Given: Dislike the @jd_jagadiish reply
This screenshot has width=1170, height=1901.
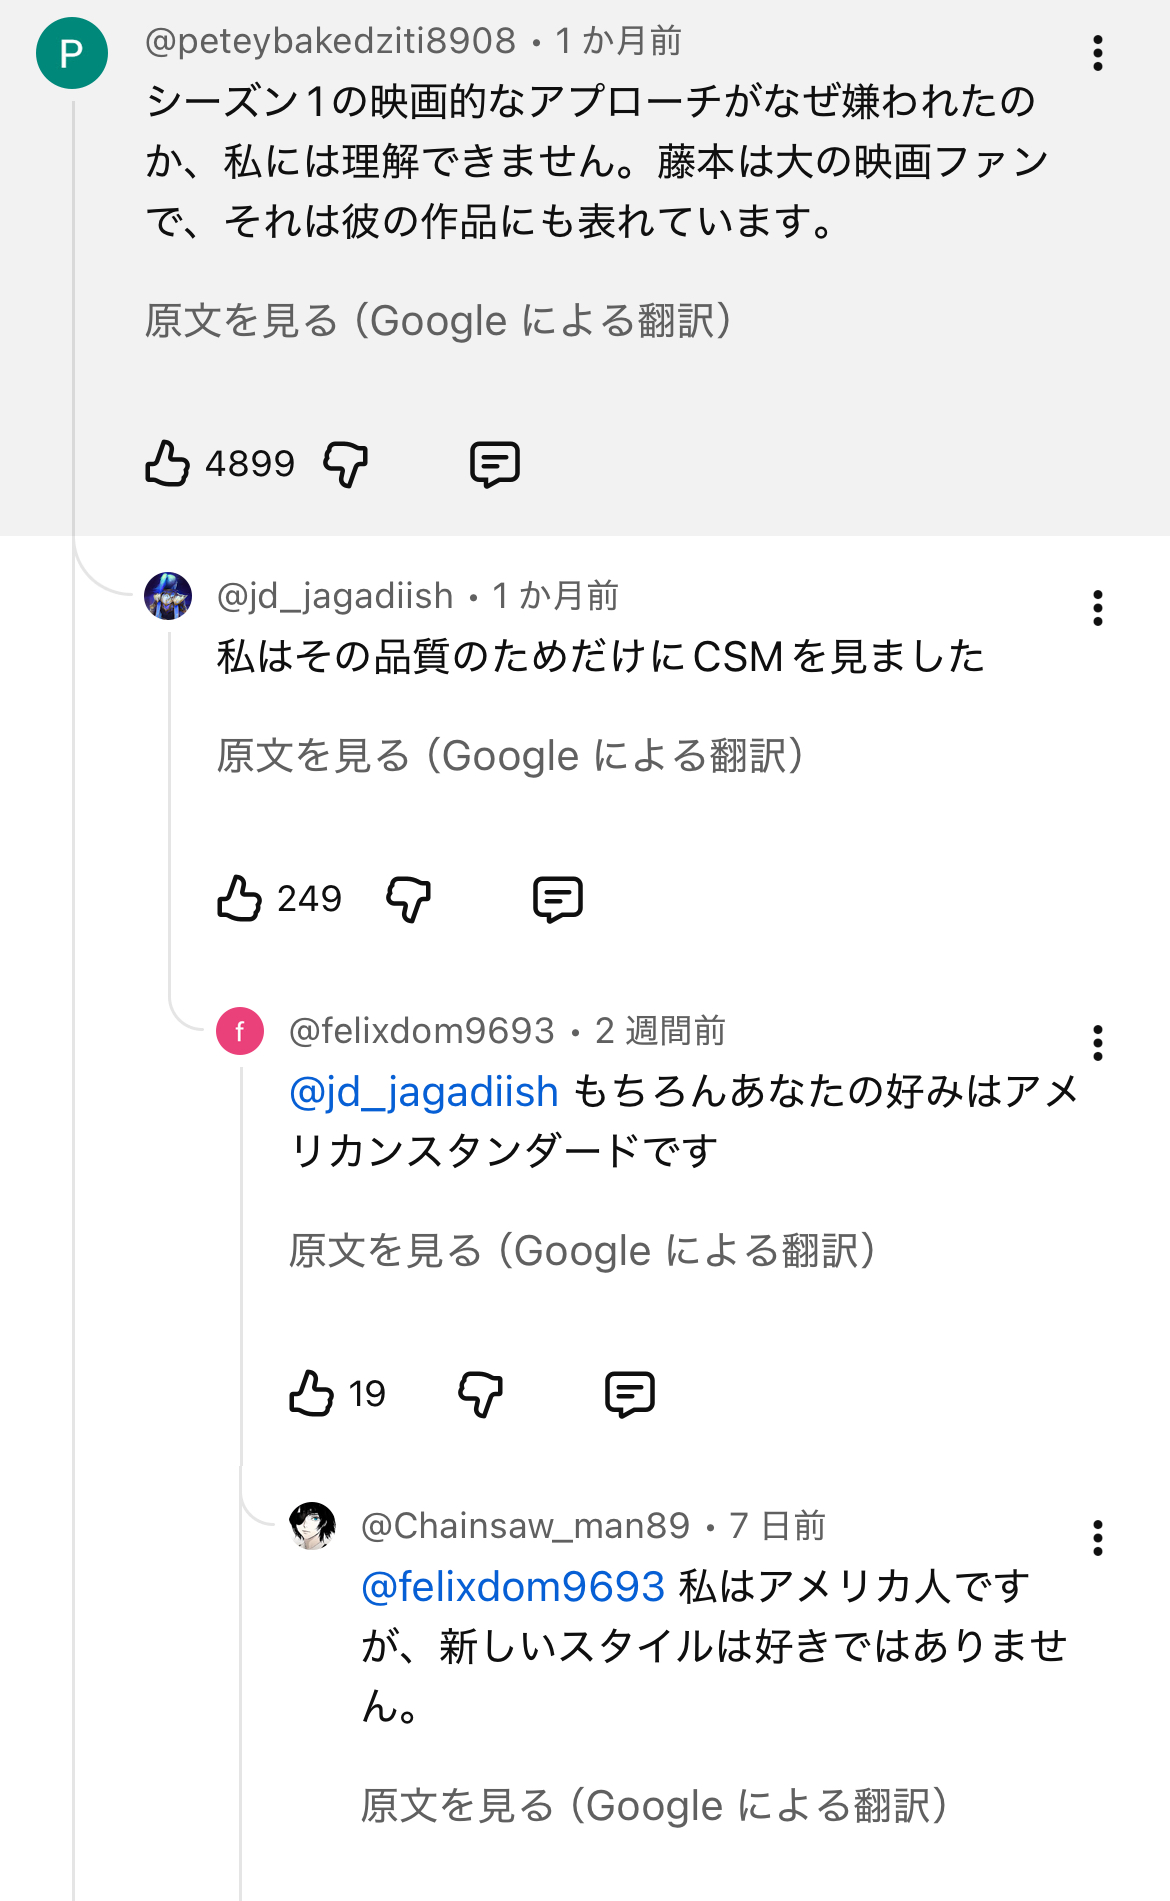Looking at the screenshot, I should pos(409,898).
